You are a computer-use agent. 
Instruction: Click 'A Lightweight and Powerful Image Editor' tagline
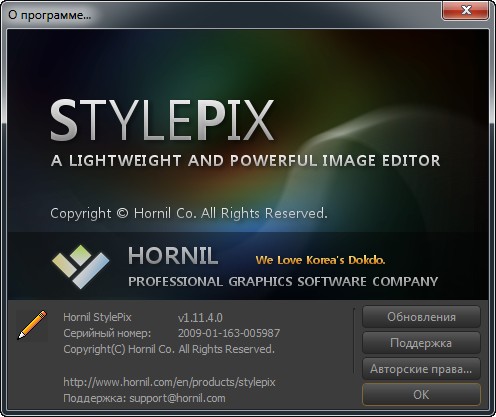(x=246, y=161)
